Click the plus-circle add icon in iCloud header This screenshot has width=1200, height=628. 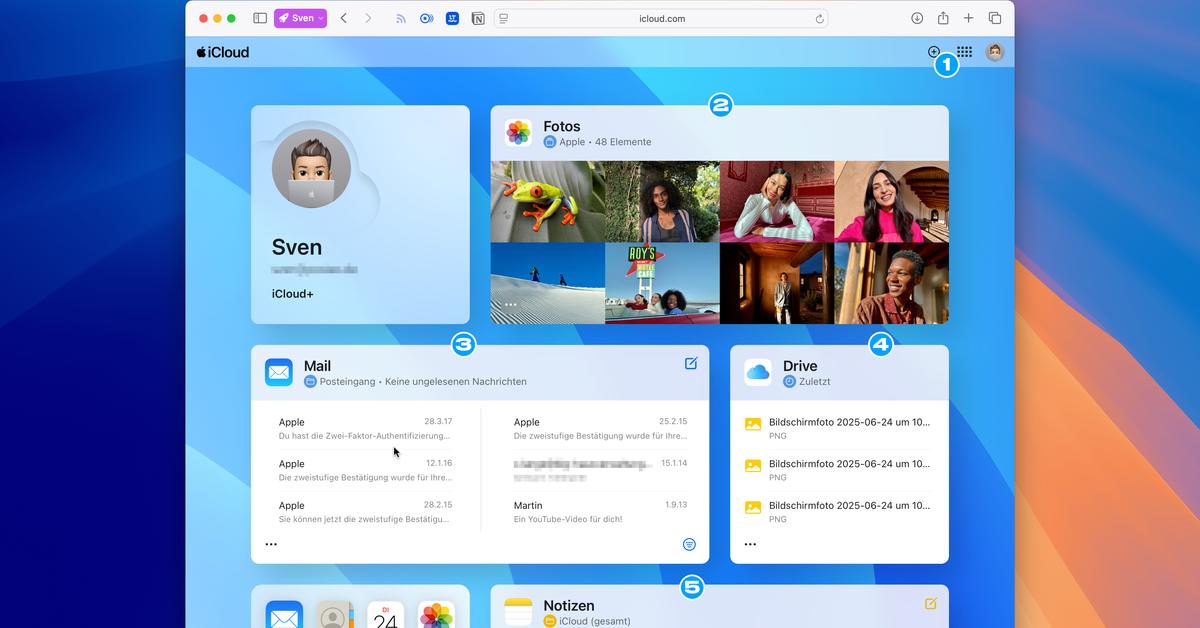coord(934,52)
